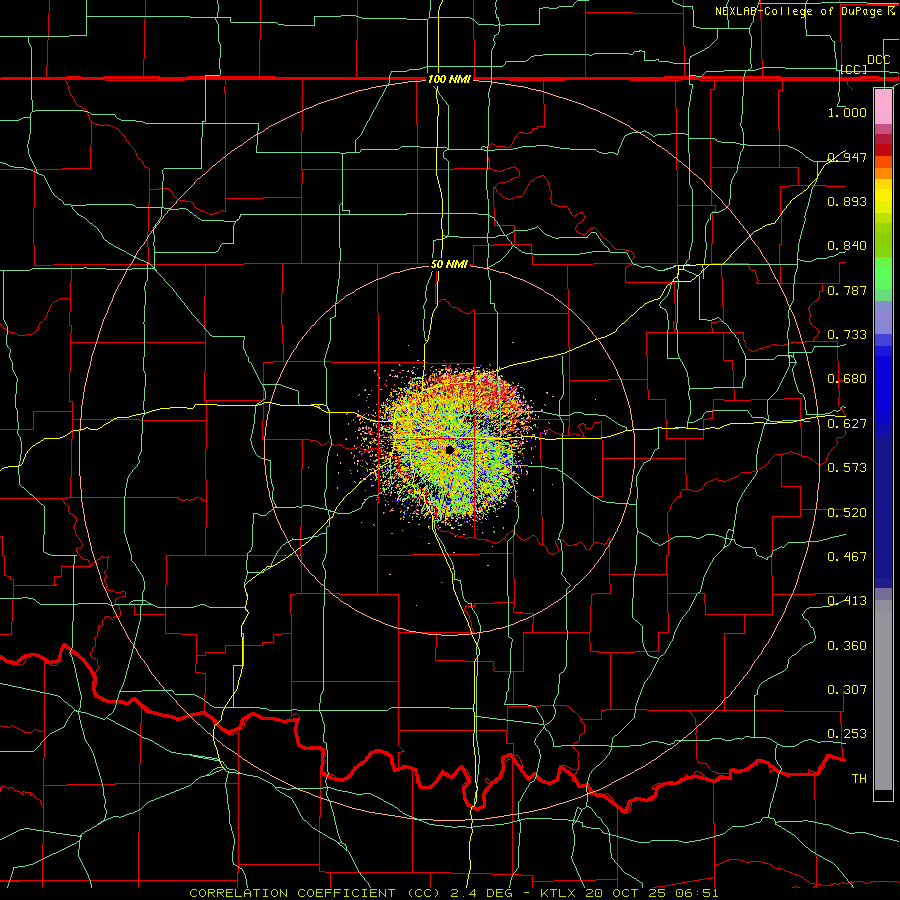This screenshot has width=900, height=900.
Task: Click the 0.733 scale value
Action: (x=847, y=334)
